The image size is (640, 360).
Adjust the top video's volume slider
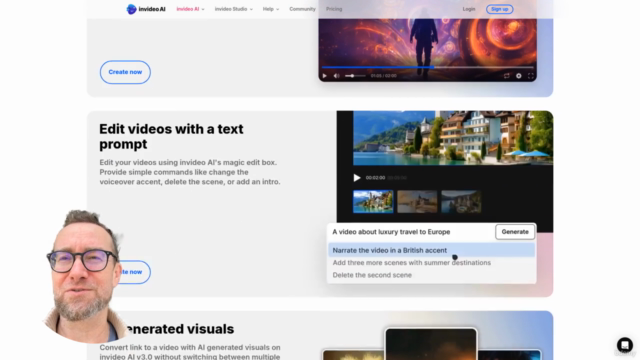[355, 76]
